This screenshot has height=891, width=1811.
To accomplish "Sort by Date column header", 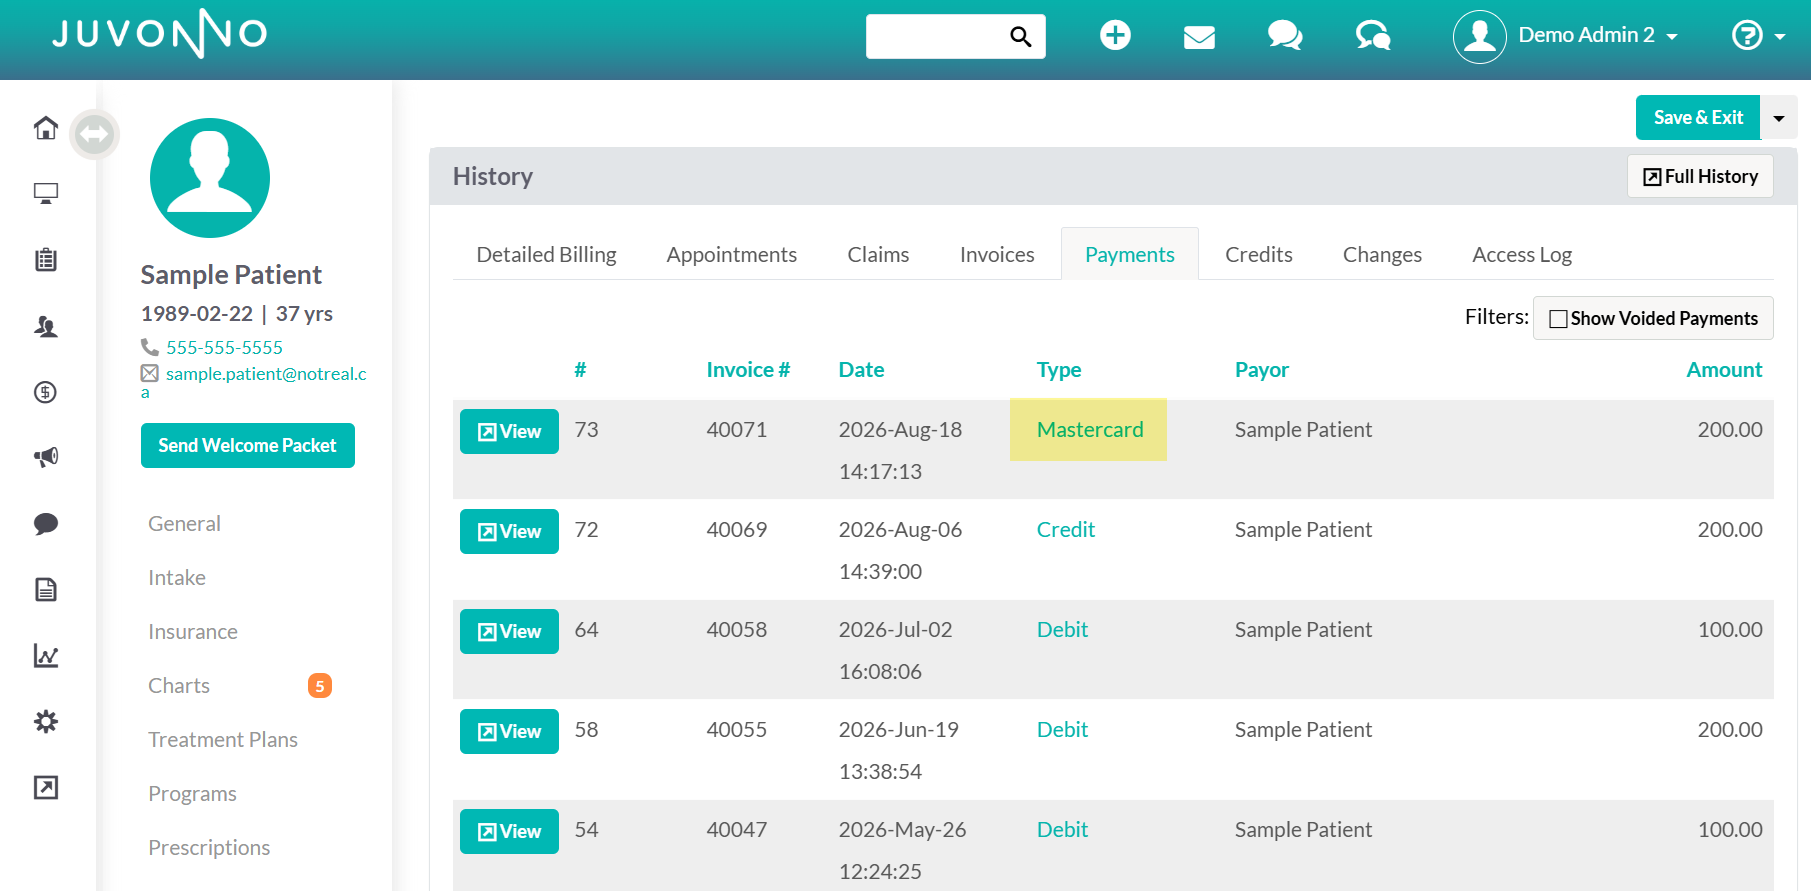I will [x=861, y=369].
